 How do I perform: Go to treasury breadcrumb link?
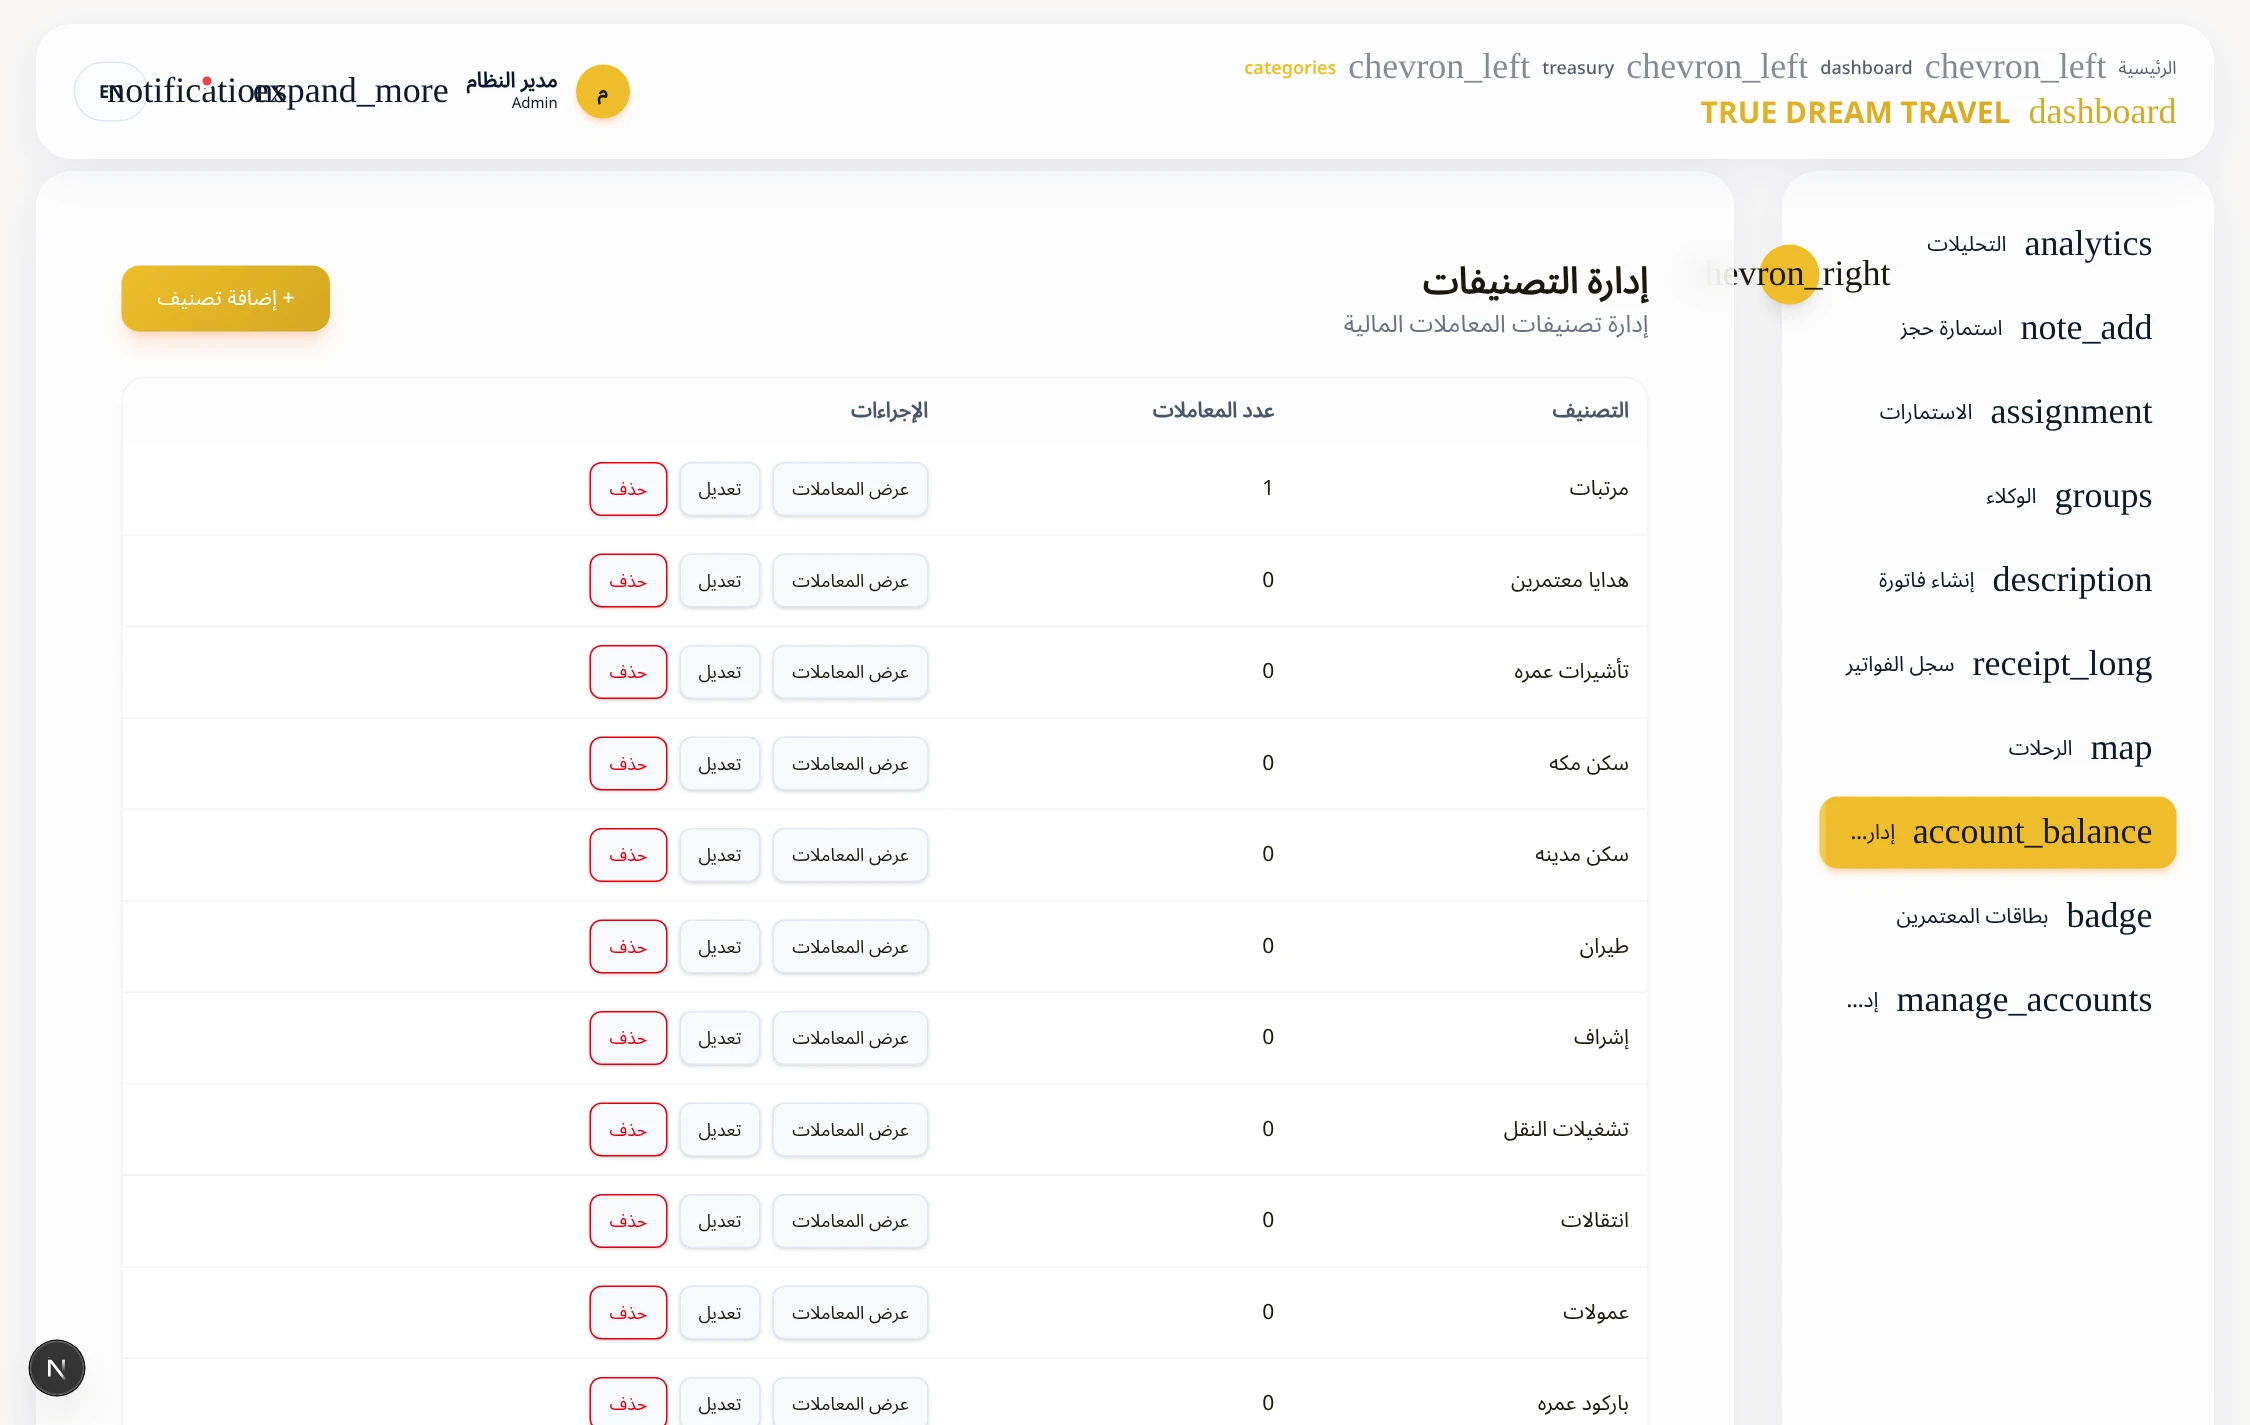click(1577, 68)
